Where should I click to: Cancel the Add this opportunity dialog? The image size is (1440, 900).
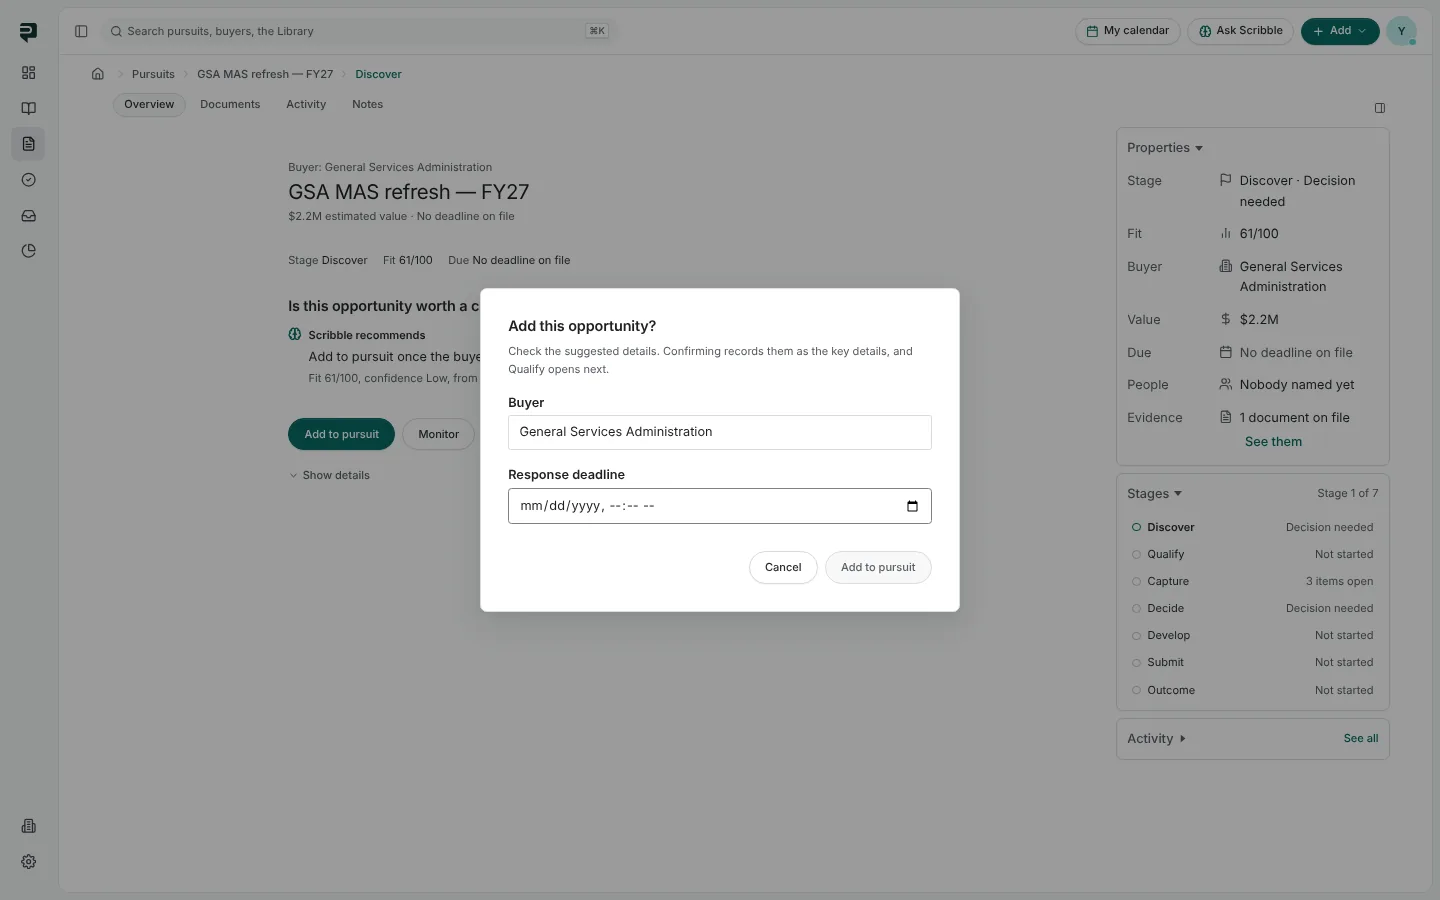pyautogui.click(x=783, y=567)
